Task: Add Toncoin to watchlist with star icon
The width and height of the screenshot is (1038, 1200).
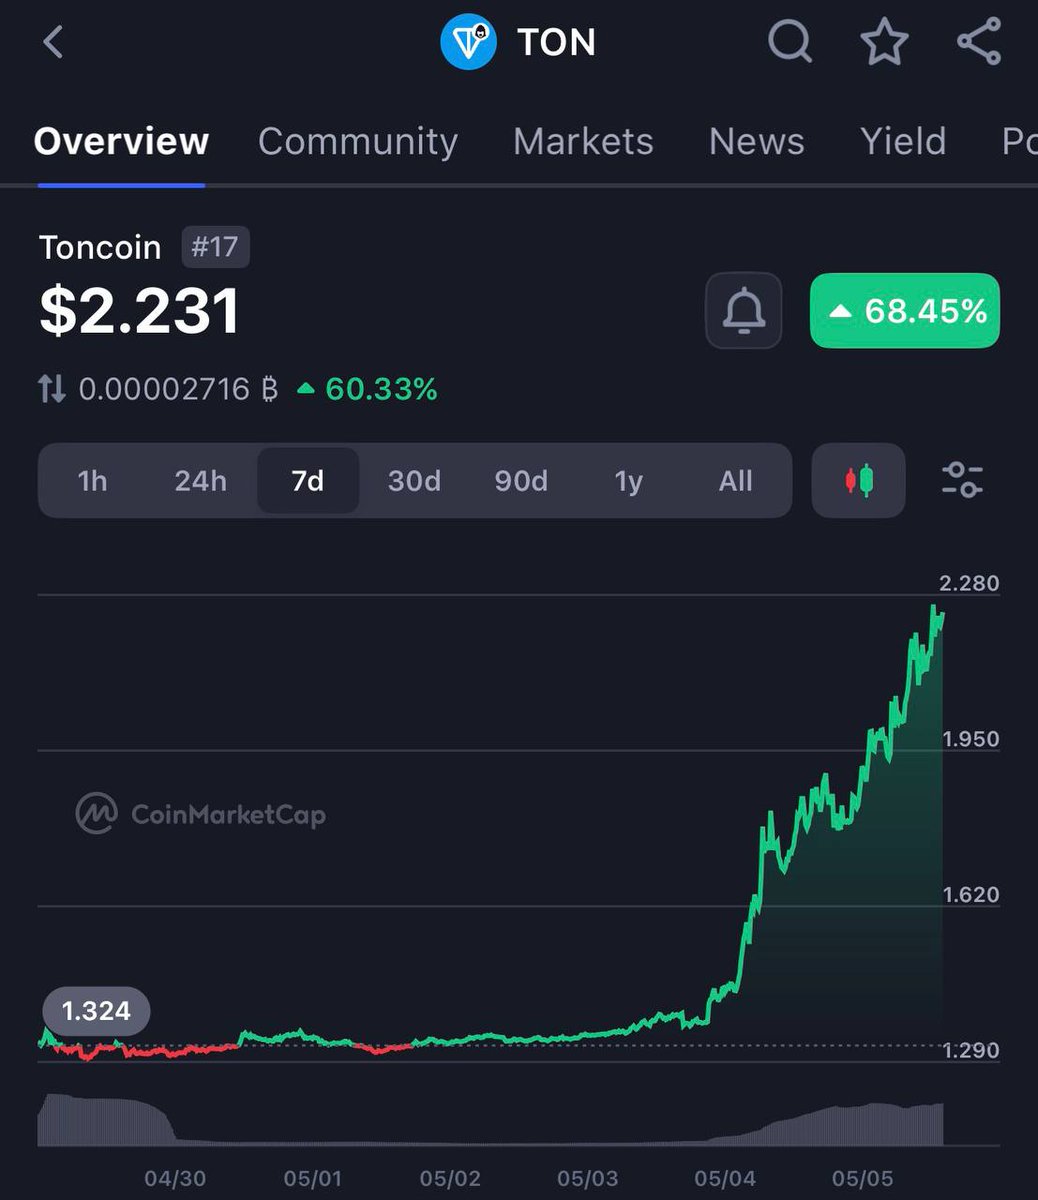Action: coord(885,42)
